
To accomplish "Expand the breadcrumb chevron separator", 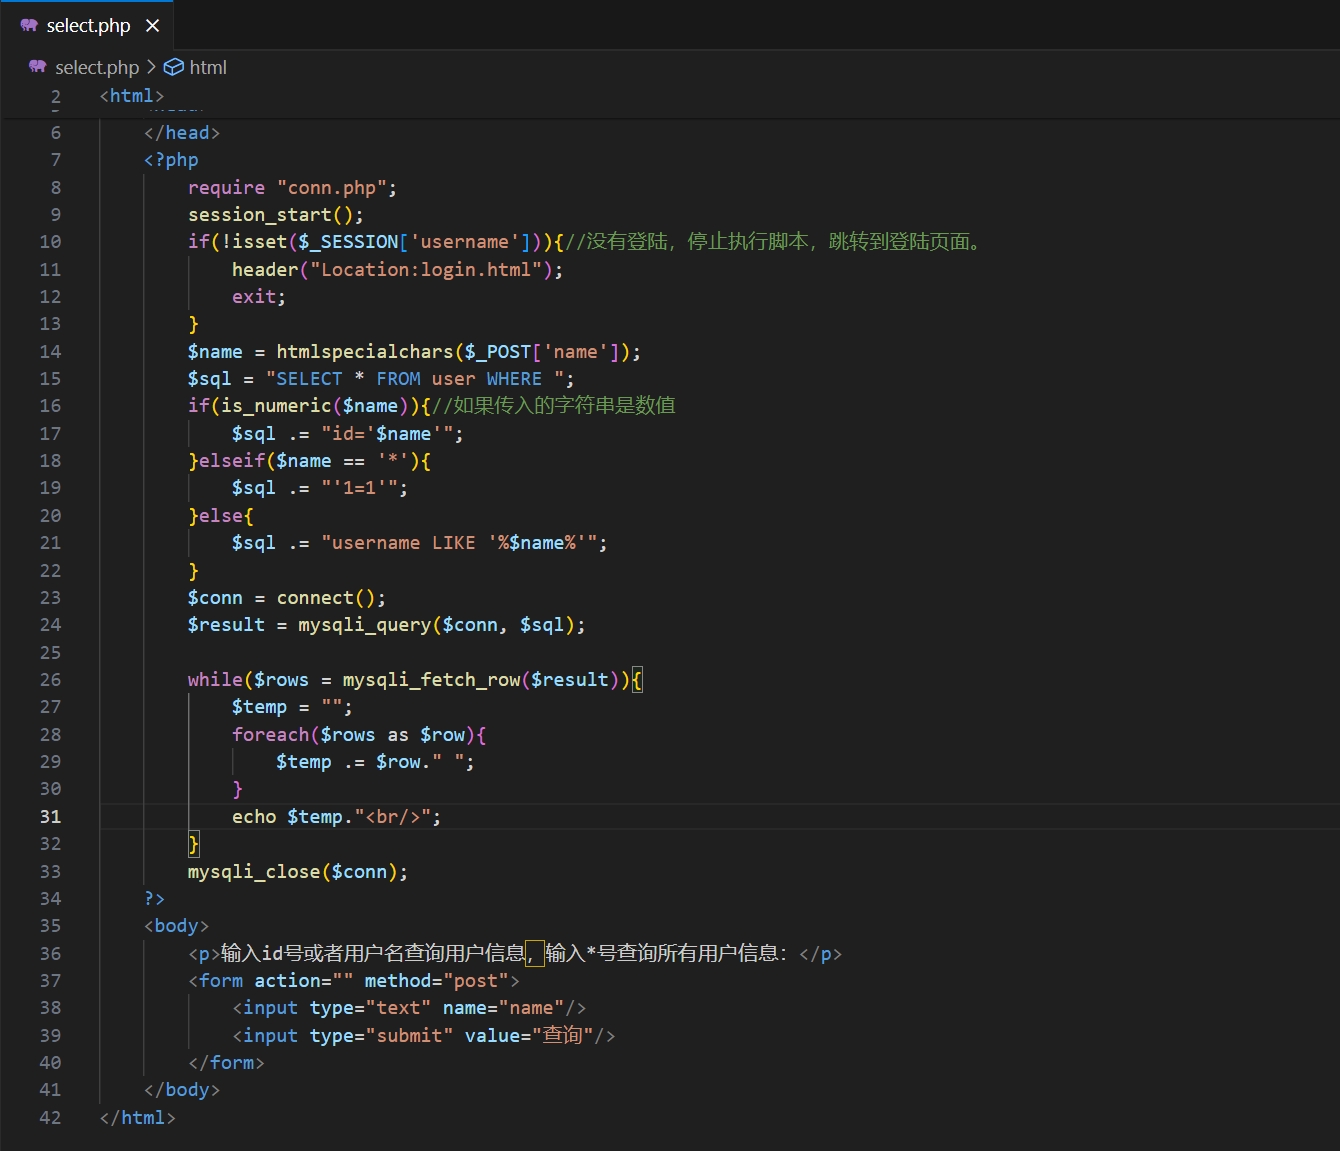I will point(151,67).
